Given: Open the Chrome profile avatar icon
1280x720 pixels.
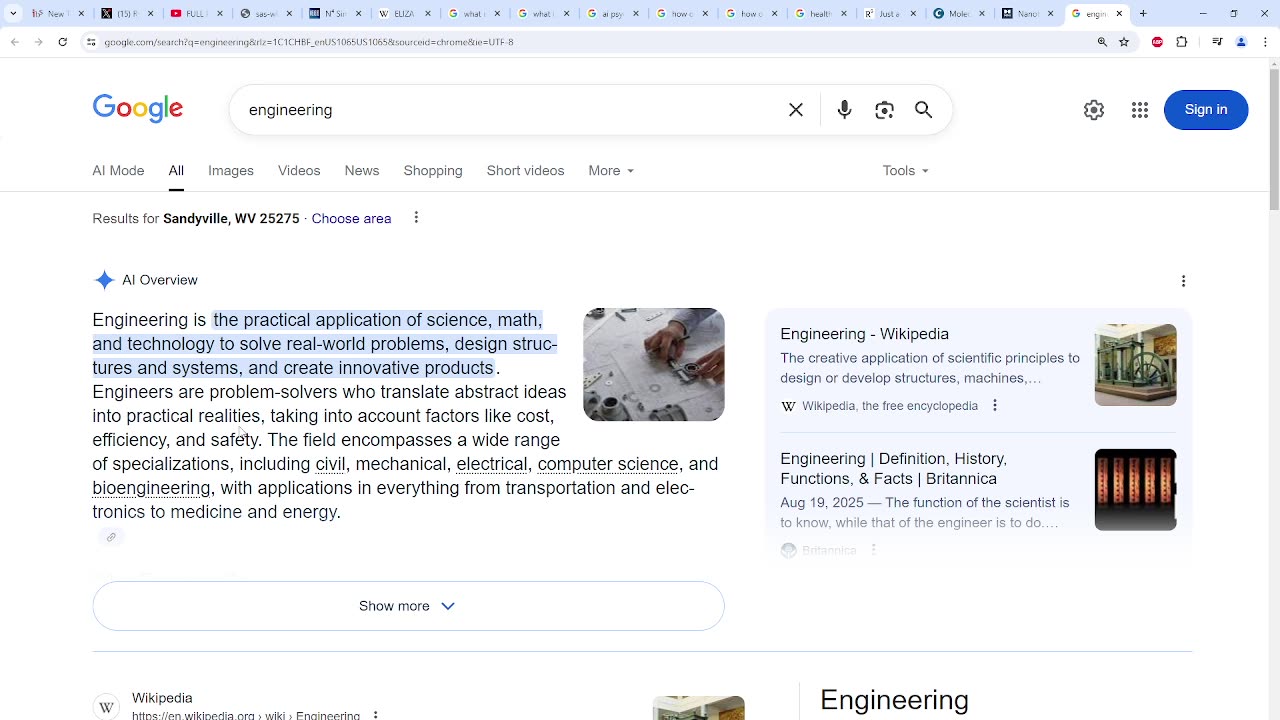Looking at the screenshot, I should 1241,42.
